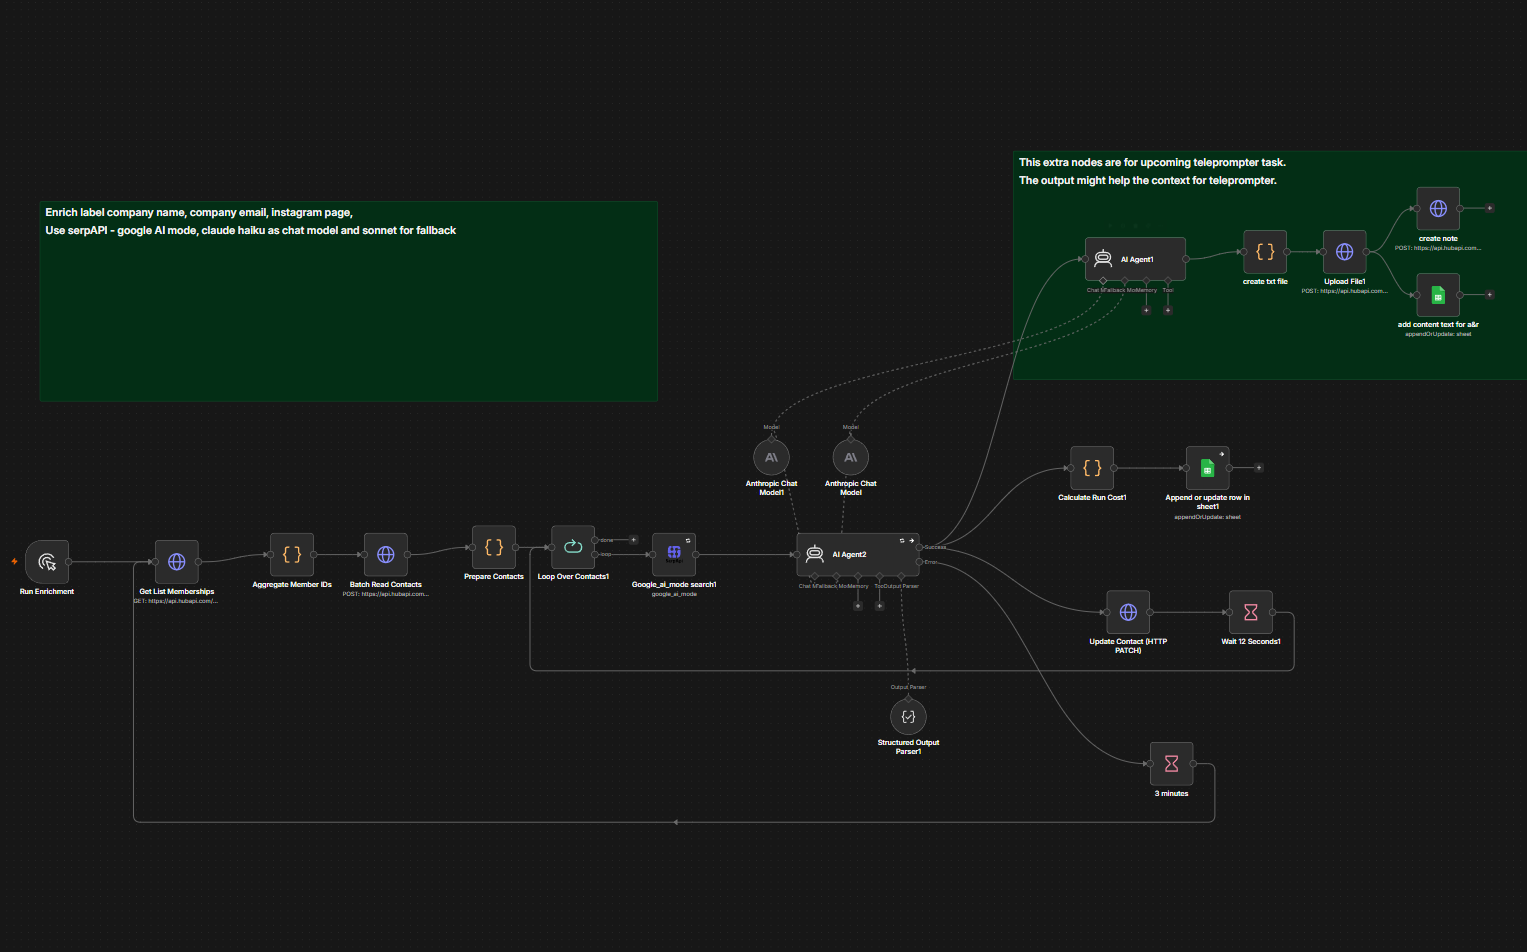Select the teleprompter task sticky note text
1527x952 pixels.
1152,171
